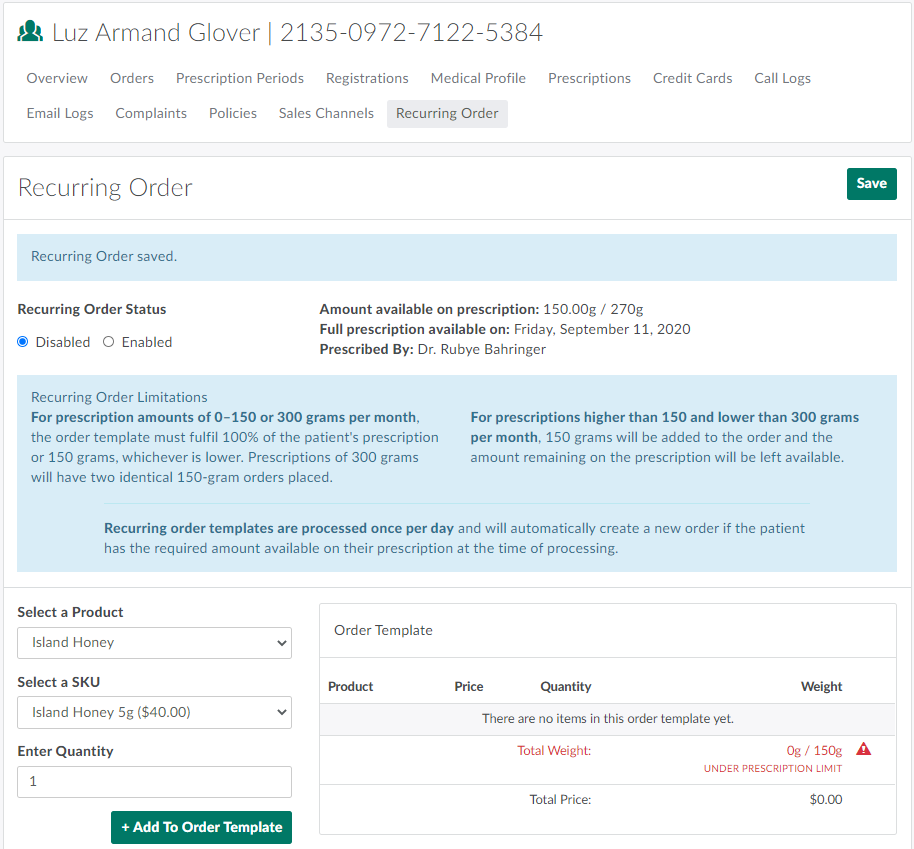Switch to the Orders tab
This screenshot has width=914, height=849.
[132, 78]
